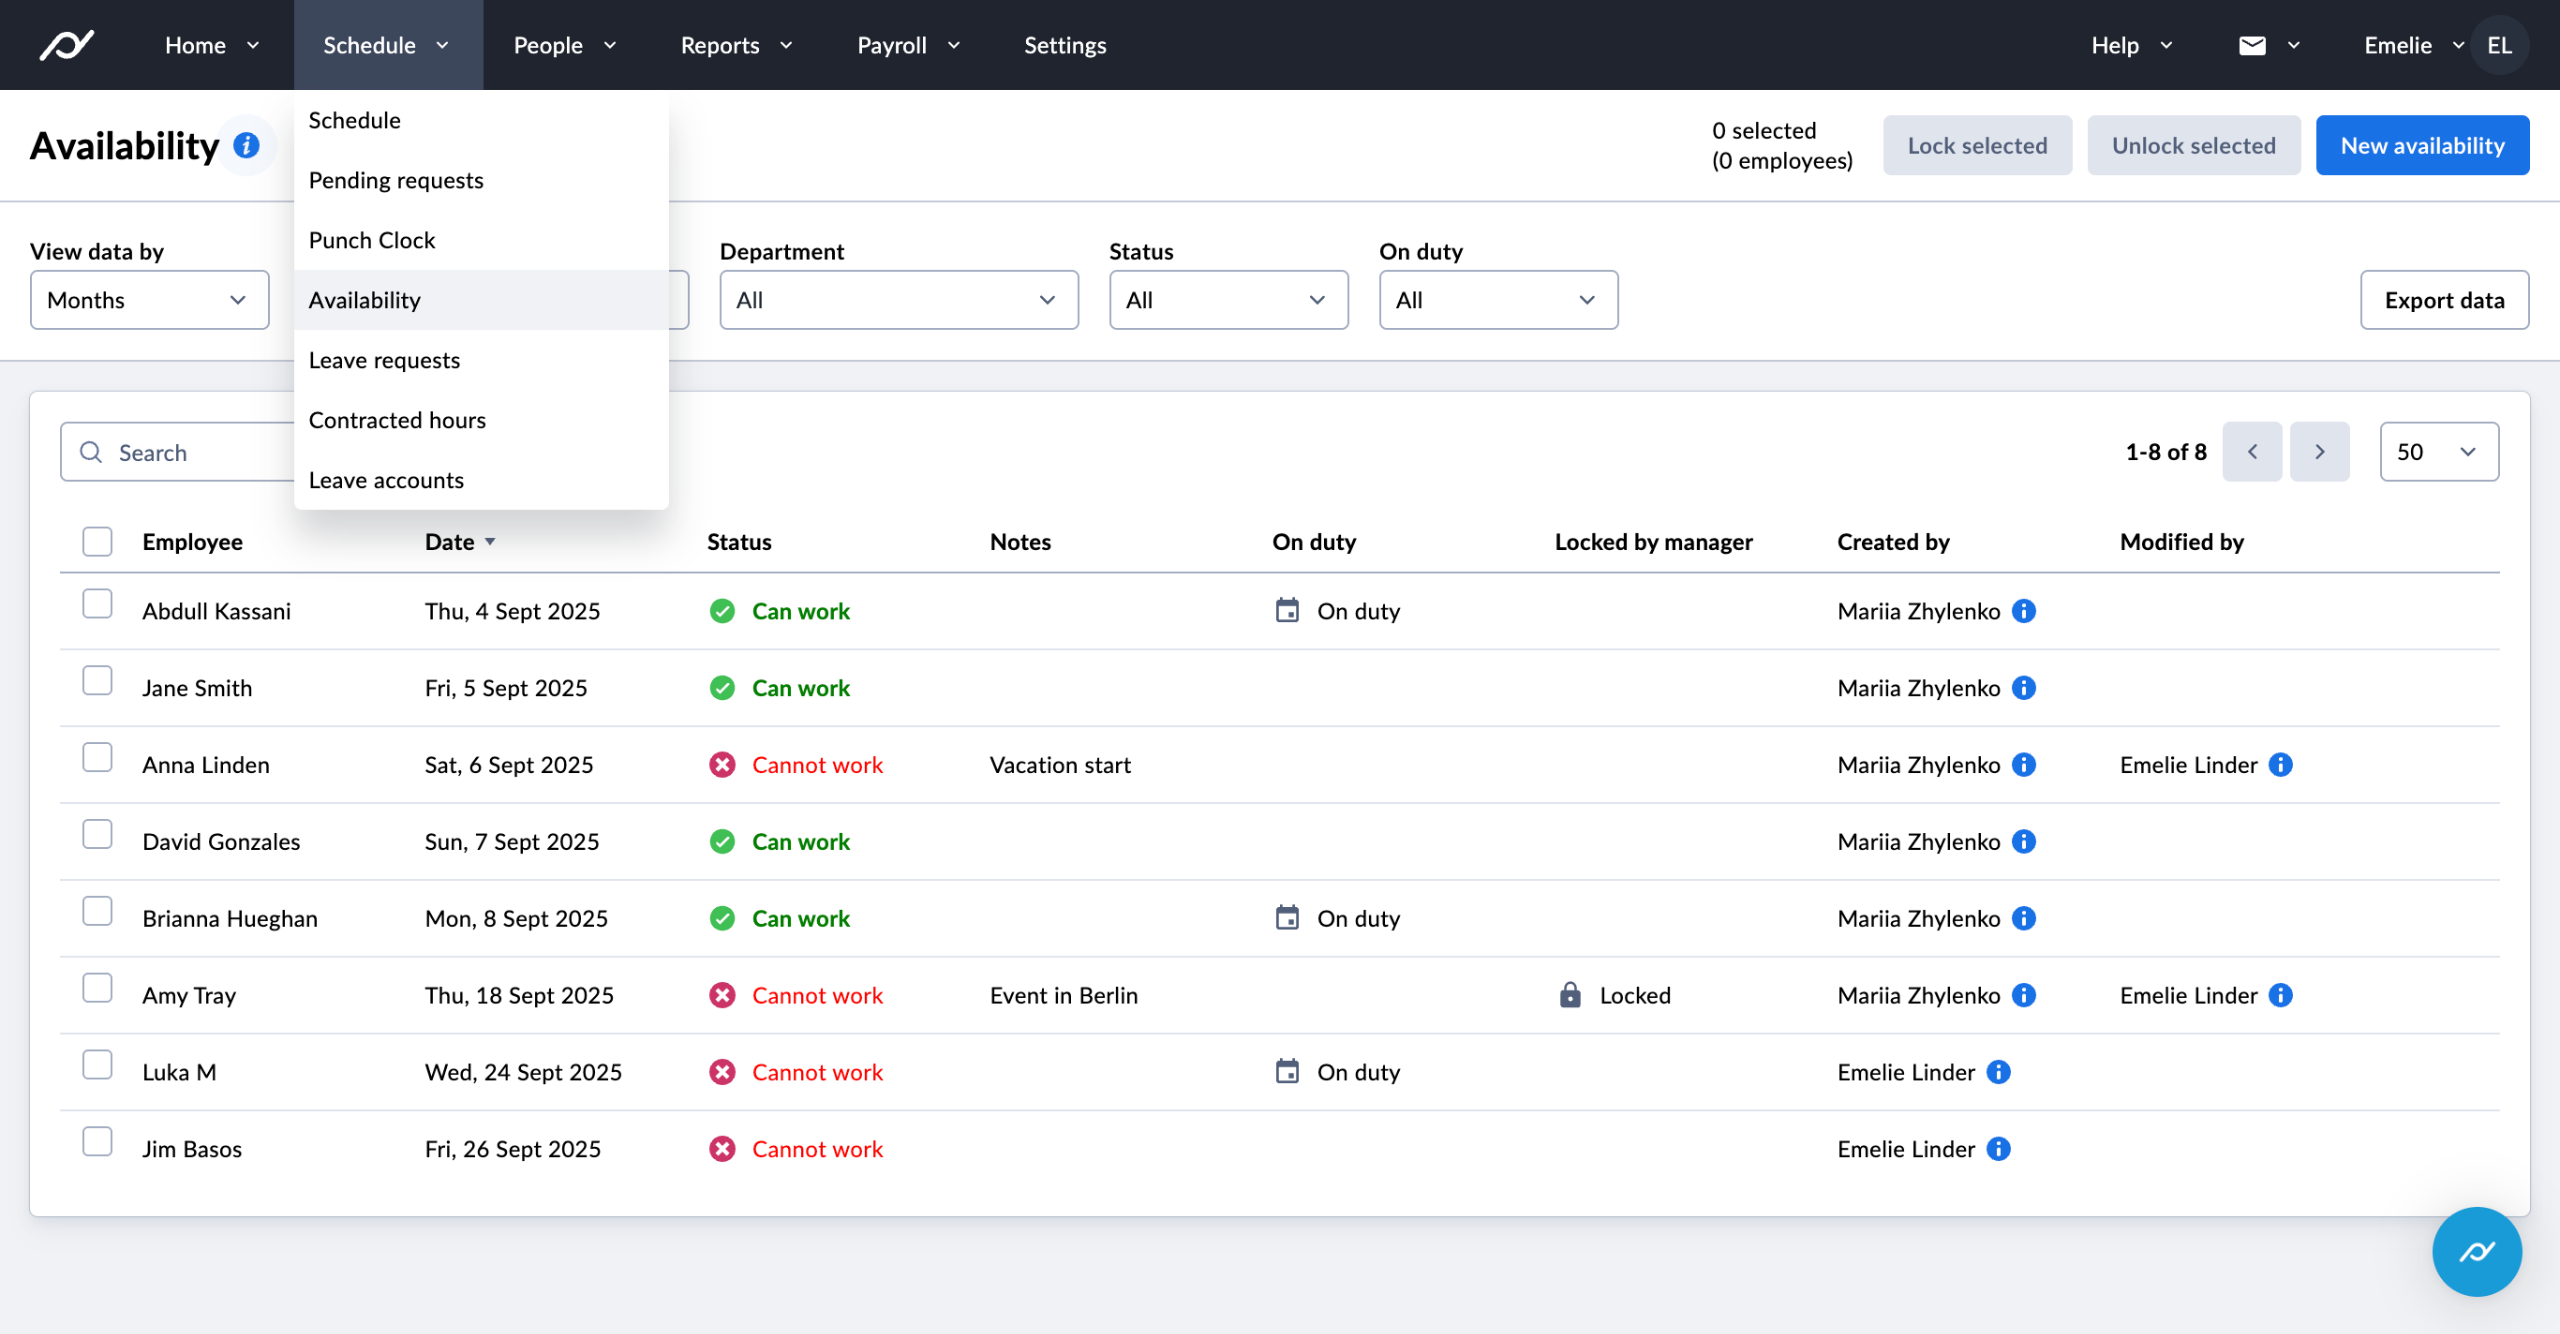Image resolution: width=2560 pixels, height=1334 pixels.
Task: Open the mail envelope icon in the top bar
Action: pos(2252,45)
